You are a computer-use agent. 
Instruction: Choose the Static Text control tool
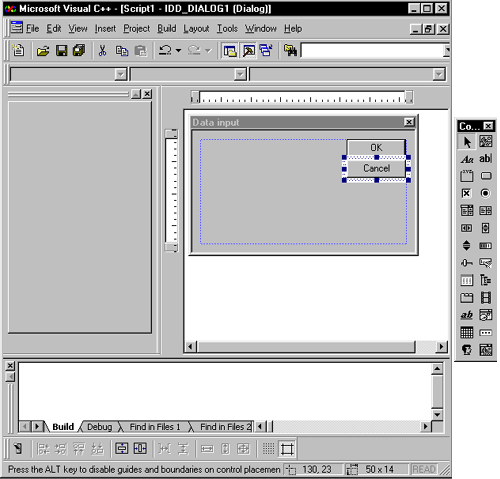(x=466, y=159)
